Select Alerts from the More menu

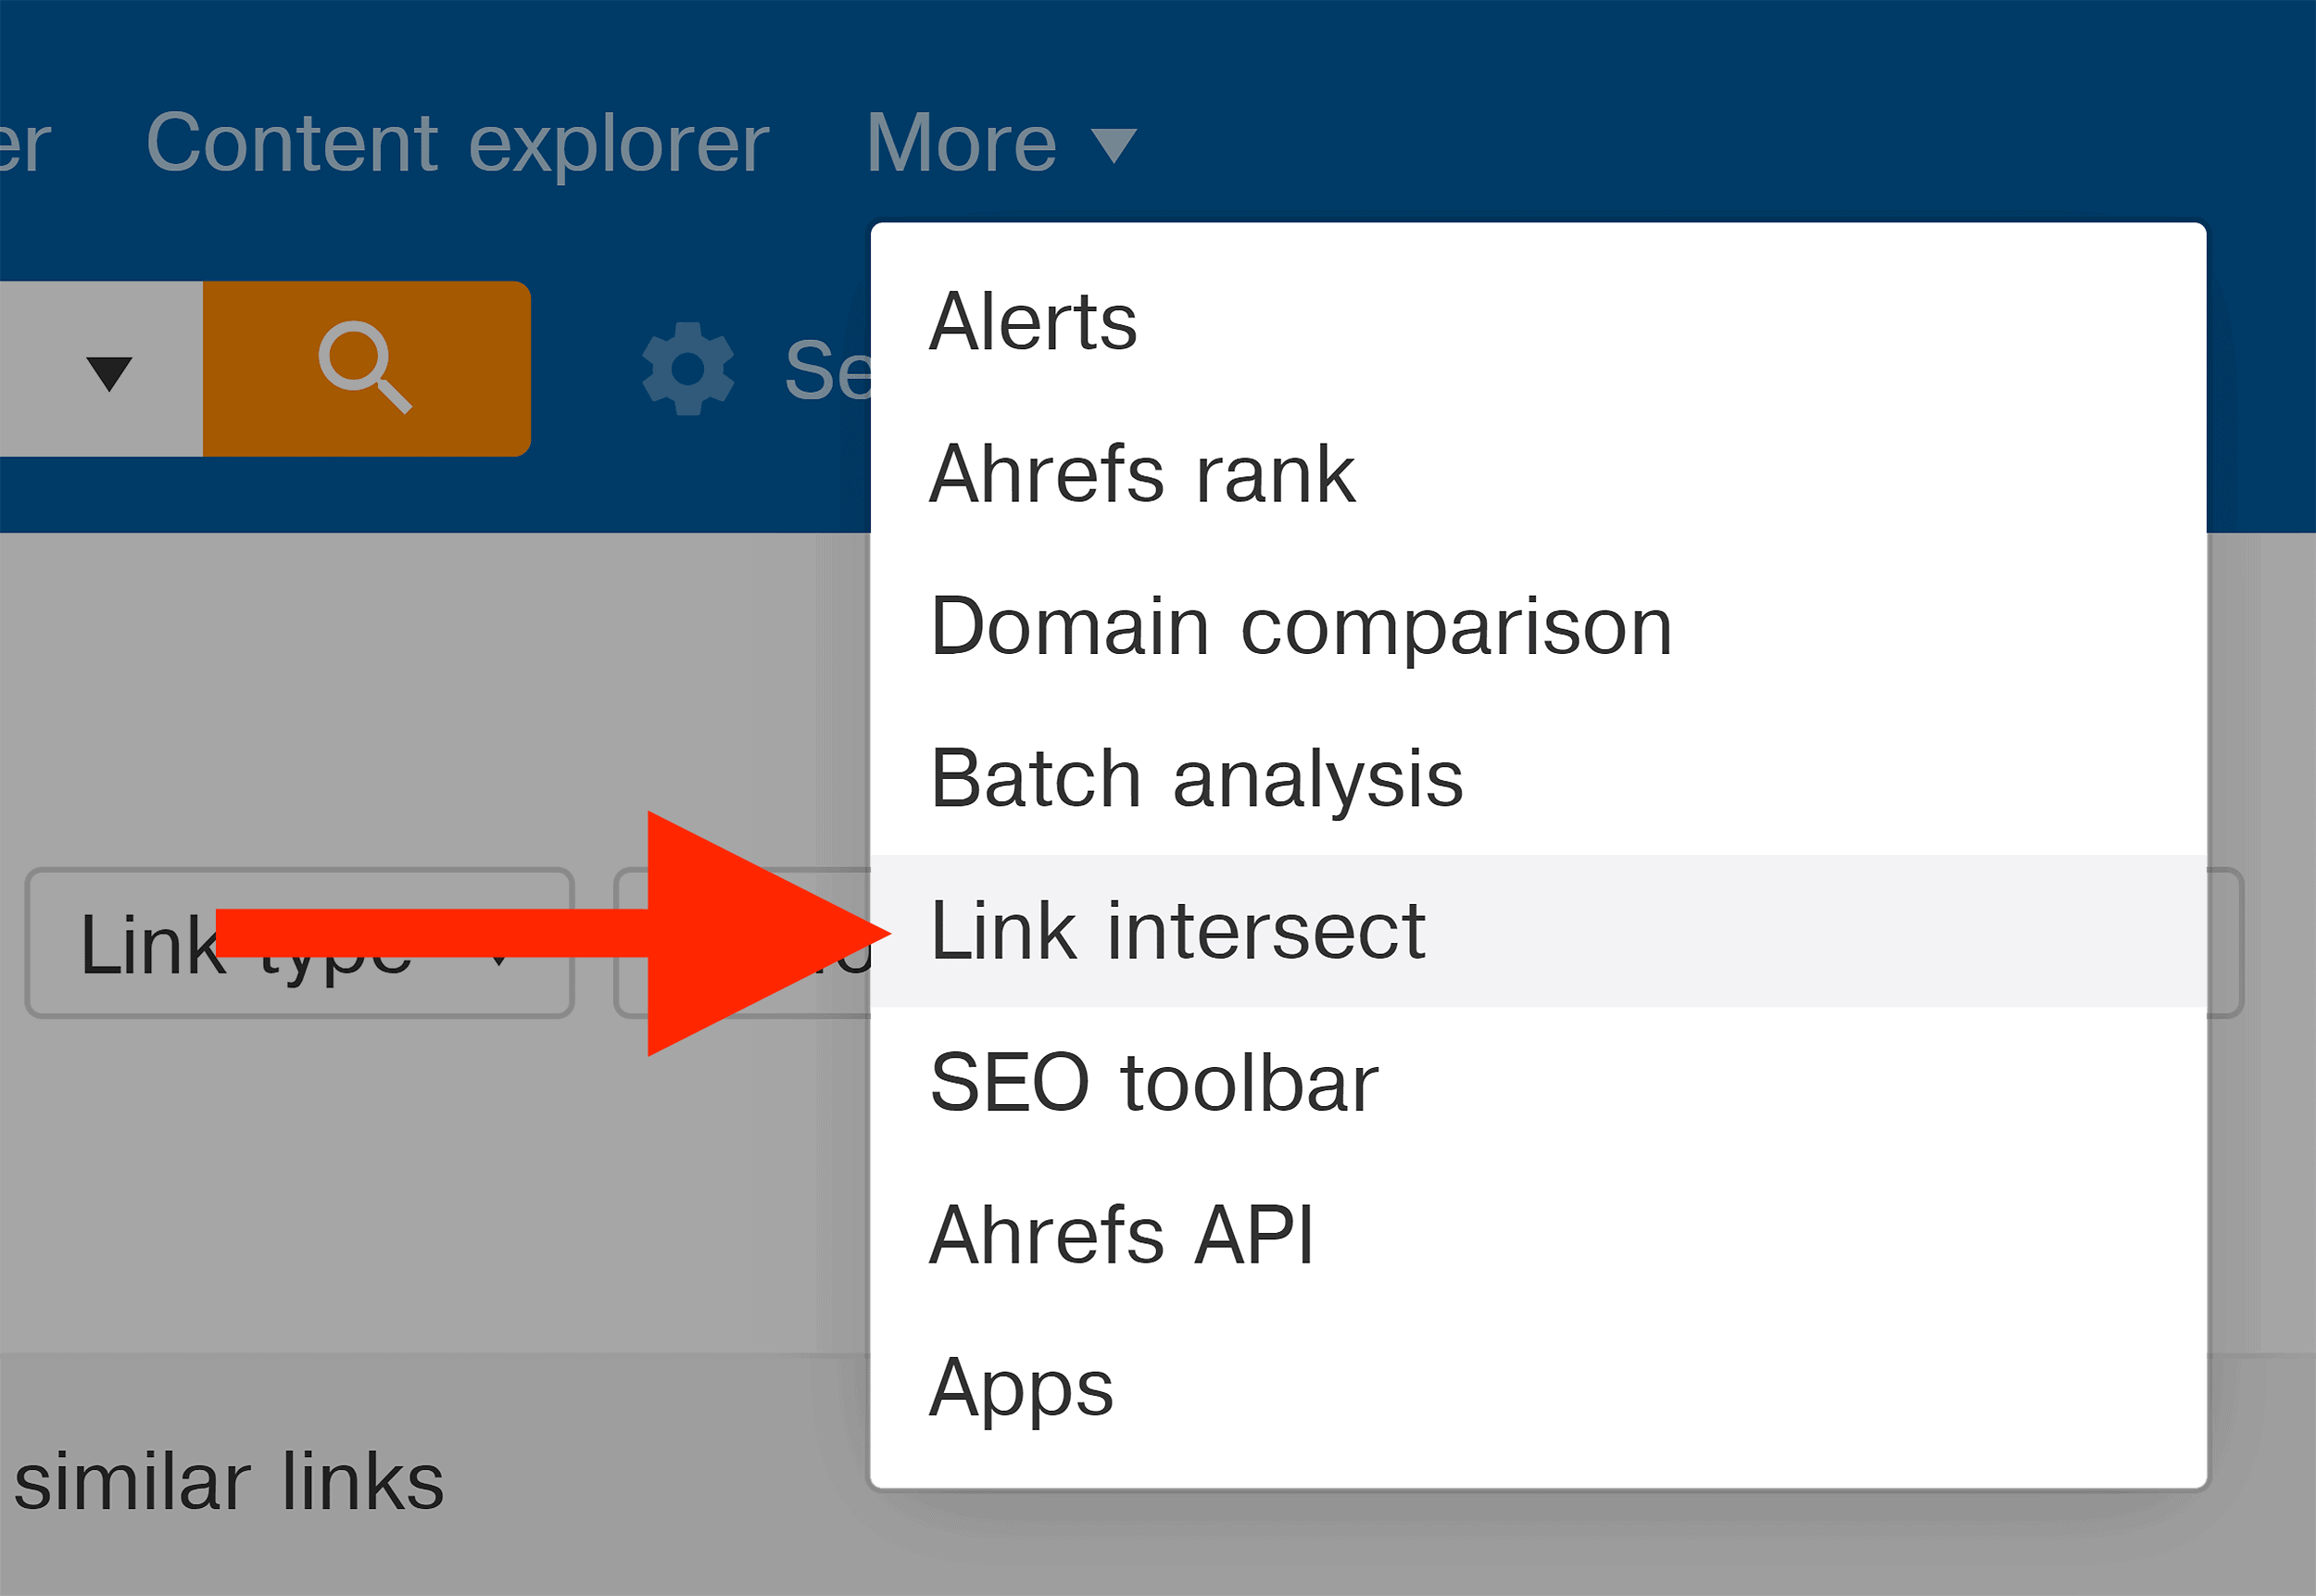point(1538,322)
